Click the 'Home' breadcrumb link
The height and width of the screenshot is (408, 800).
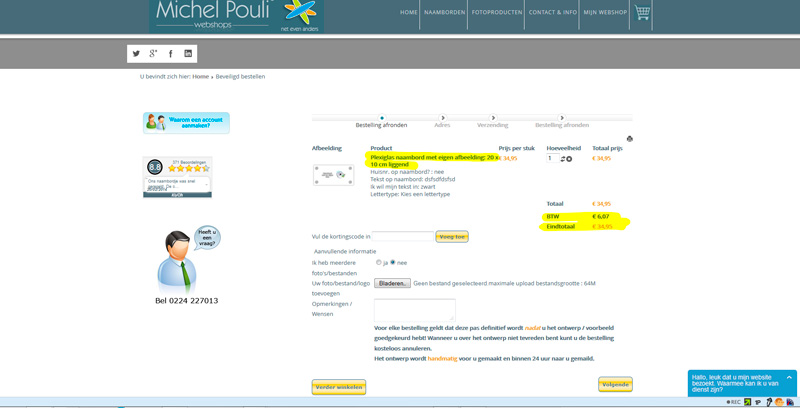201,76
